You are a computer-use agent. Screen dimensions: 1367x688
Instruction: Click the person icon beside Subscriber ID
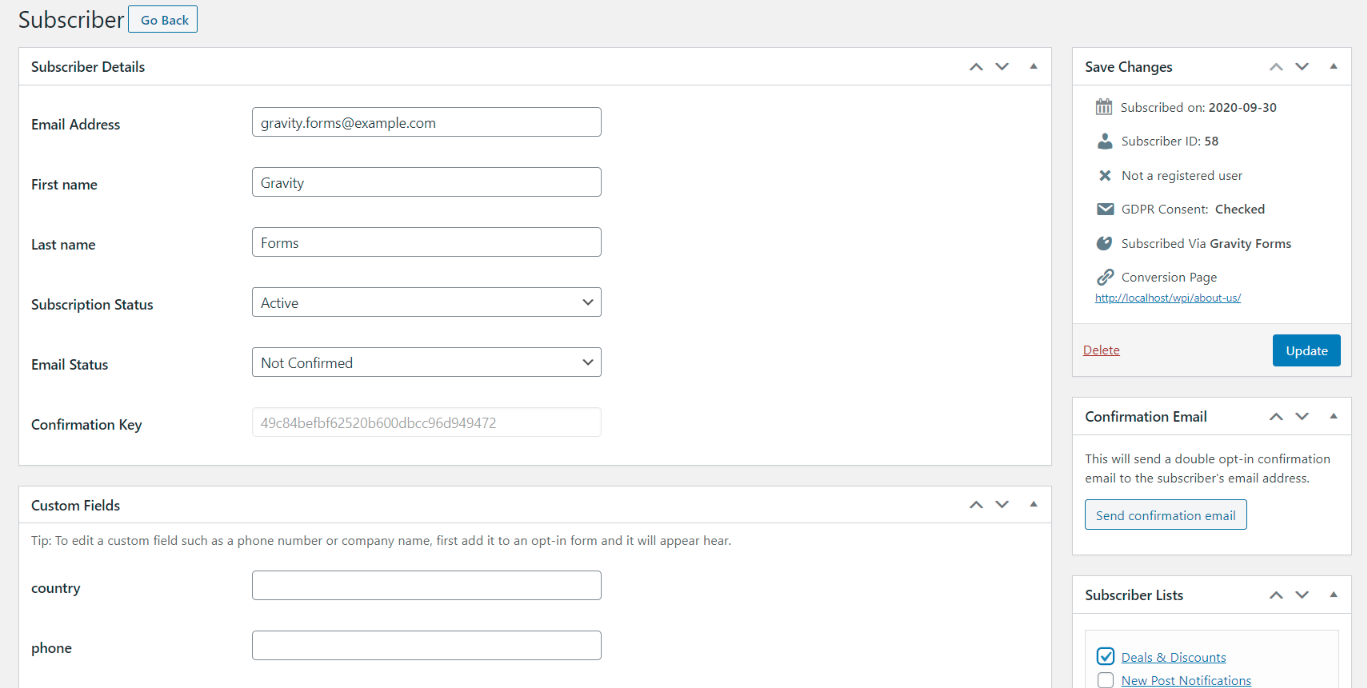(x=1104, y=141)
